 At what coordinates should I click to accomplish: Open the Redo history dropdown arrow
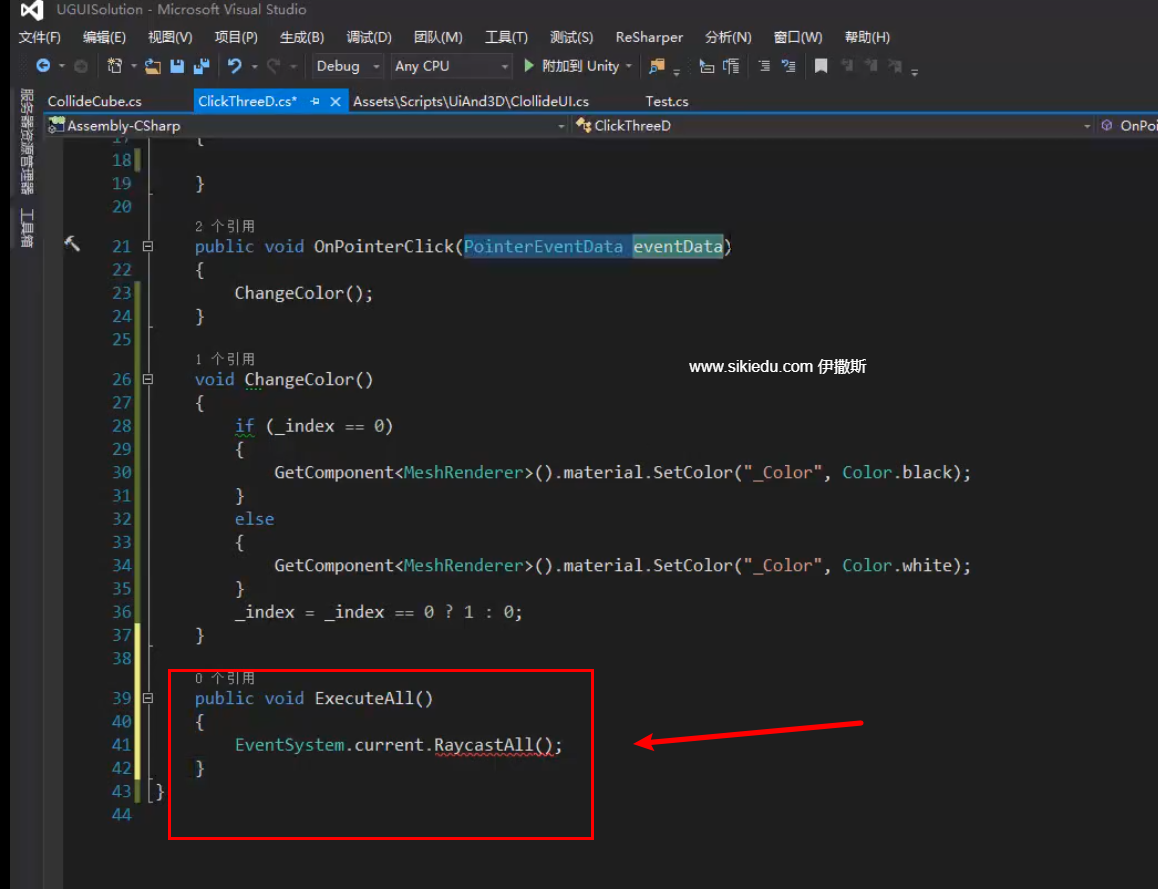[x=293, y=66]
